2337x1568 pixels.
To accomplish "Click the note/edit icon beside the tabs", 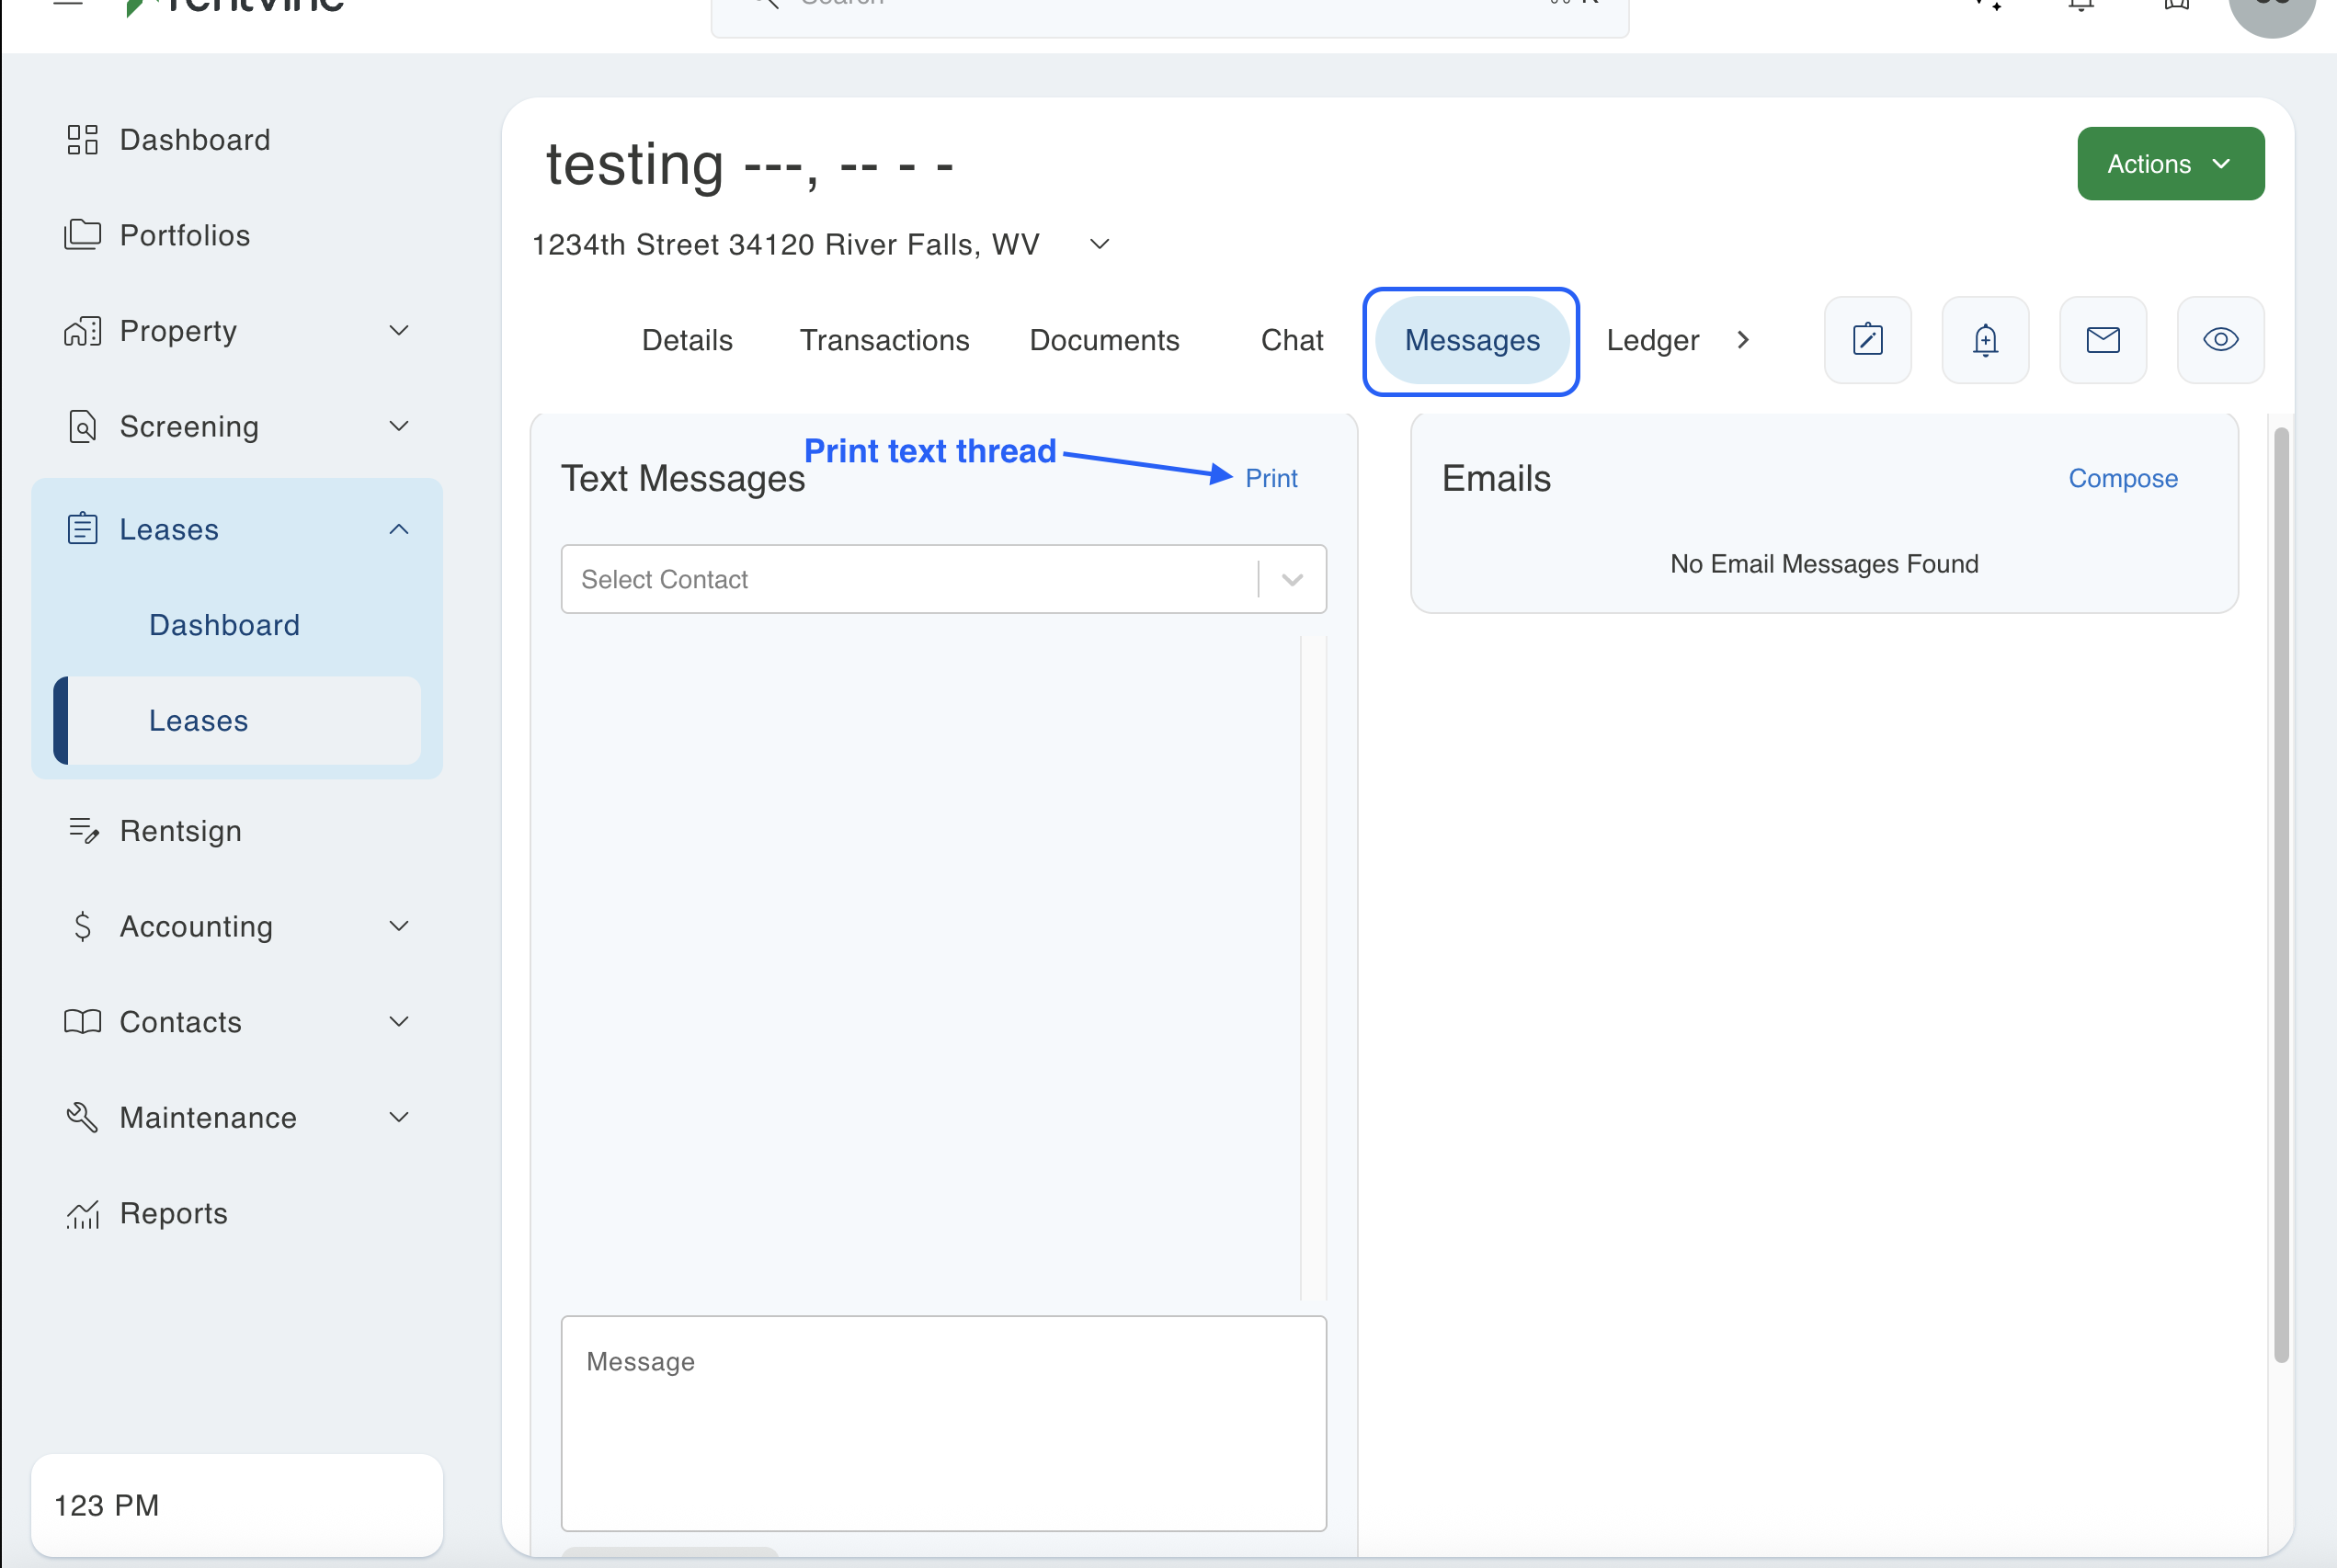I will [x=1867, y=340].
